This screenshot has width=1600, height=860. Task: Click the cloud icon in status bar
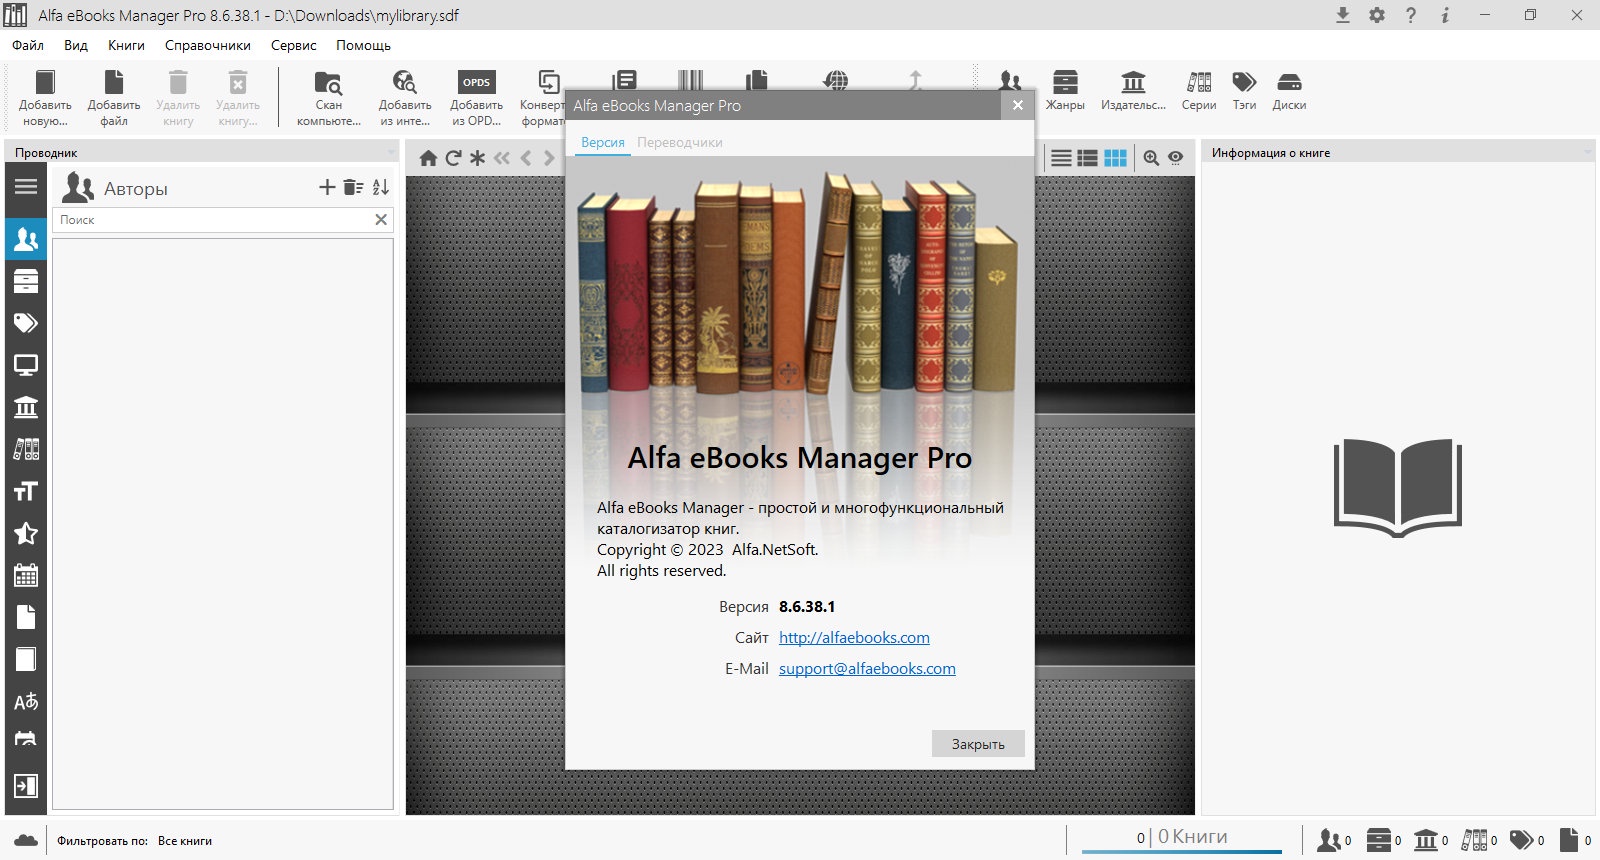[x=26, y=840]
